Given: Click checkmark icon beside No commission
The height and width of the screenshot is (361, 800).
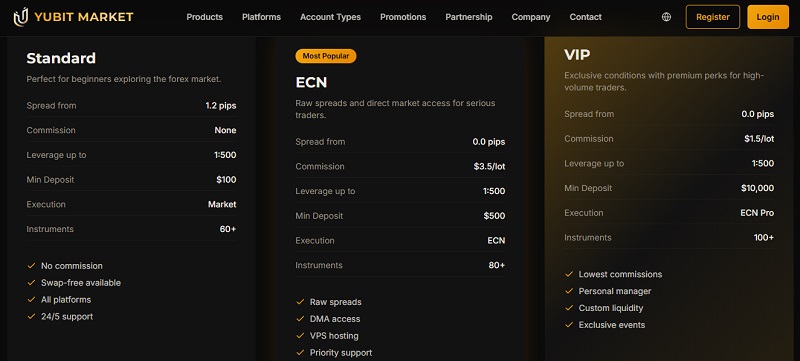Looking at the screenshot, I should (31, 266).
